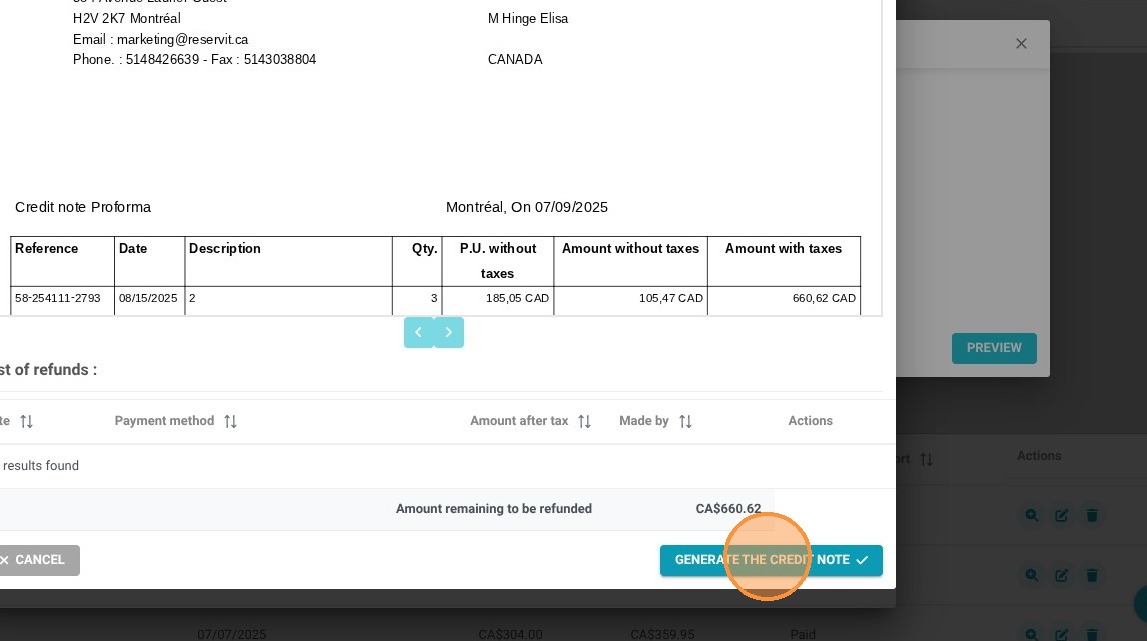Go to previous page of credit note preview
This screenshot has height=641, width=1147.
418,332
